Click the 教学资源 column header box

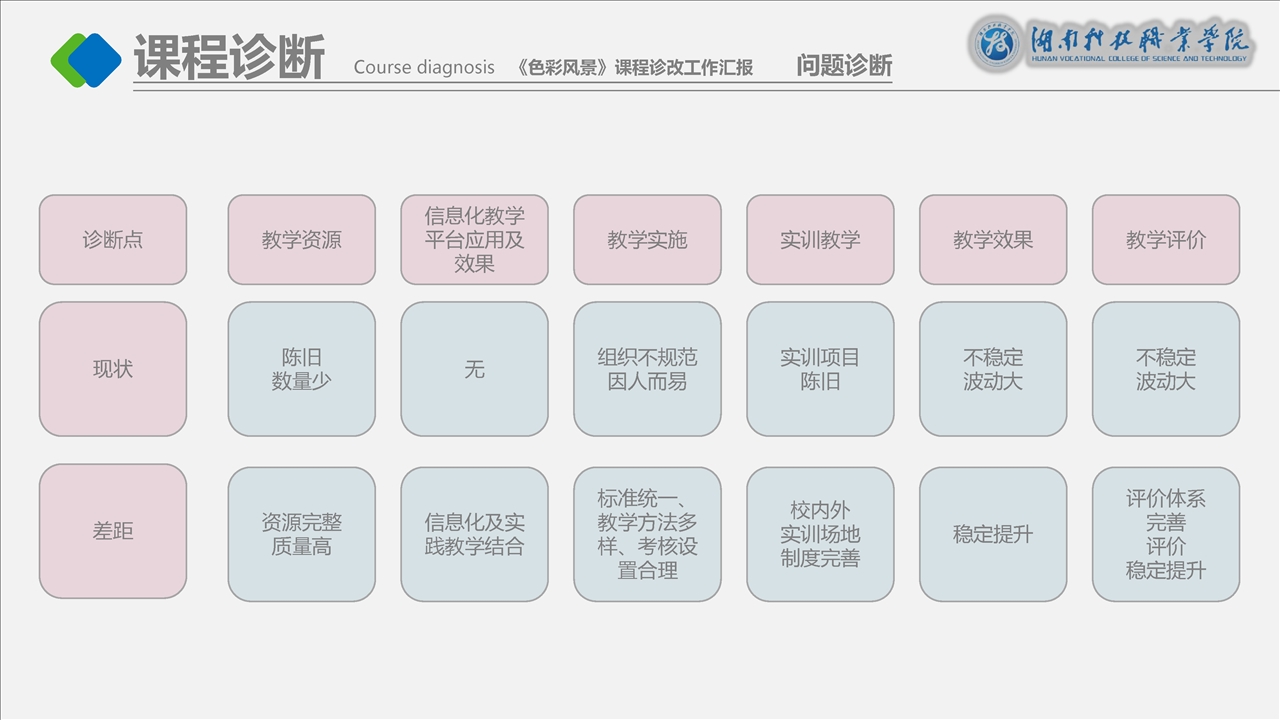[302, 240]
